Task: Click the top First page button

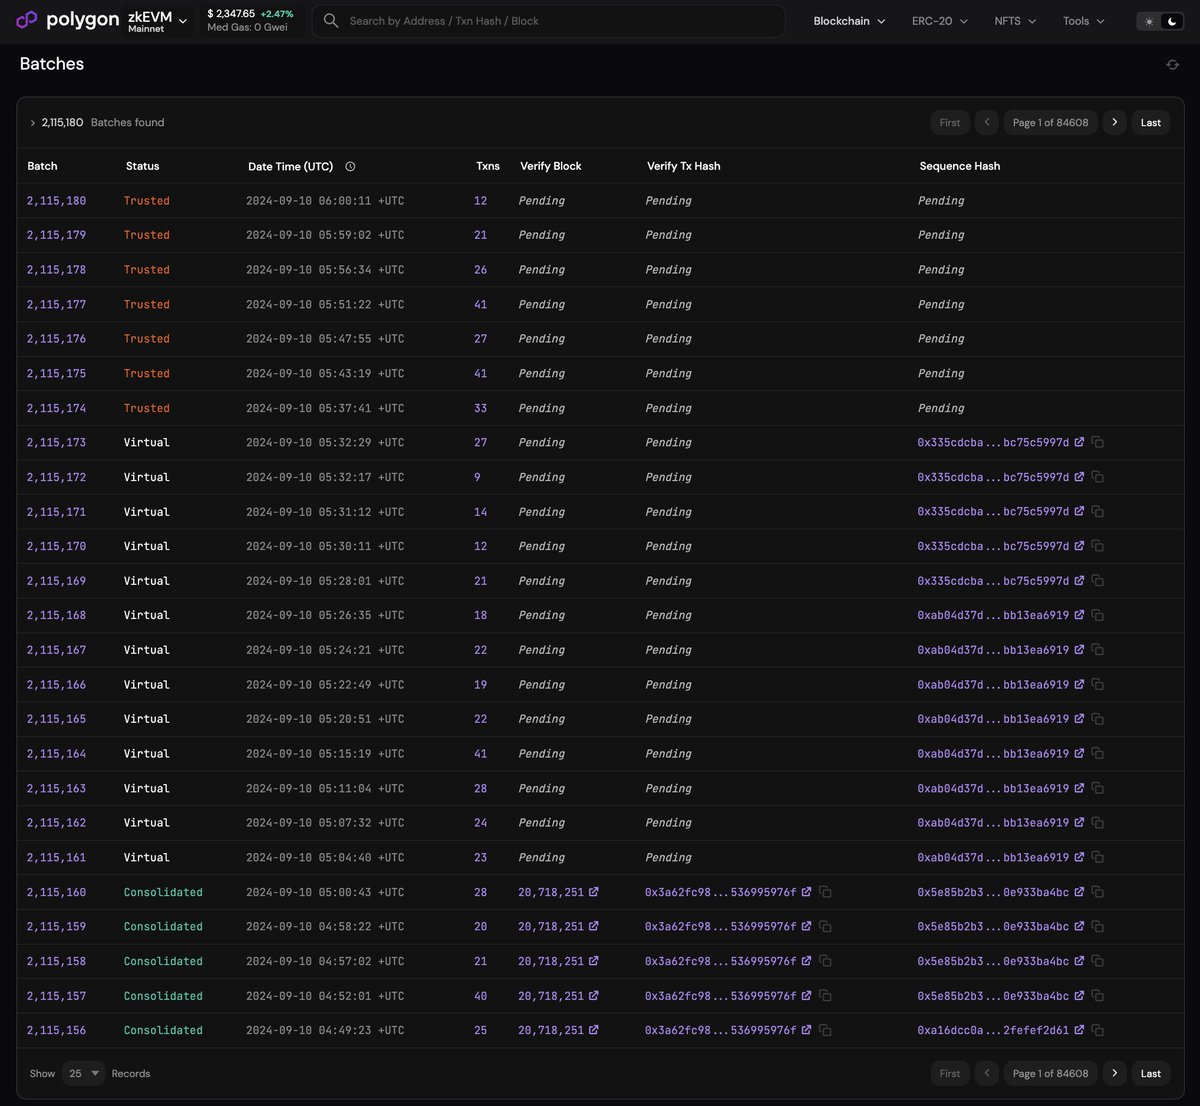Action: click(x=950, y=122)
